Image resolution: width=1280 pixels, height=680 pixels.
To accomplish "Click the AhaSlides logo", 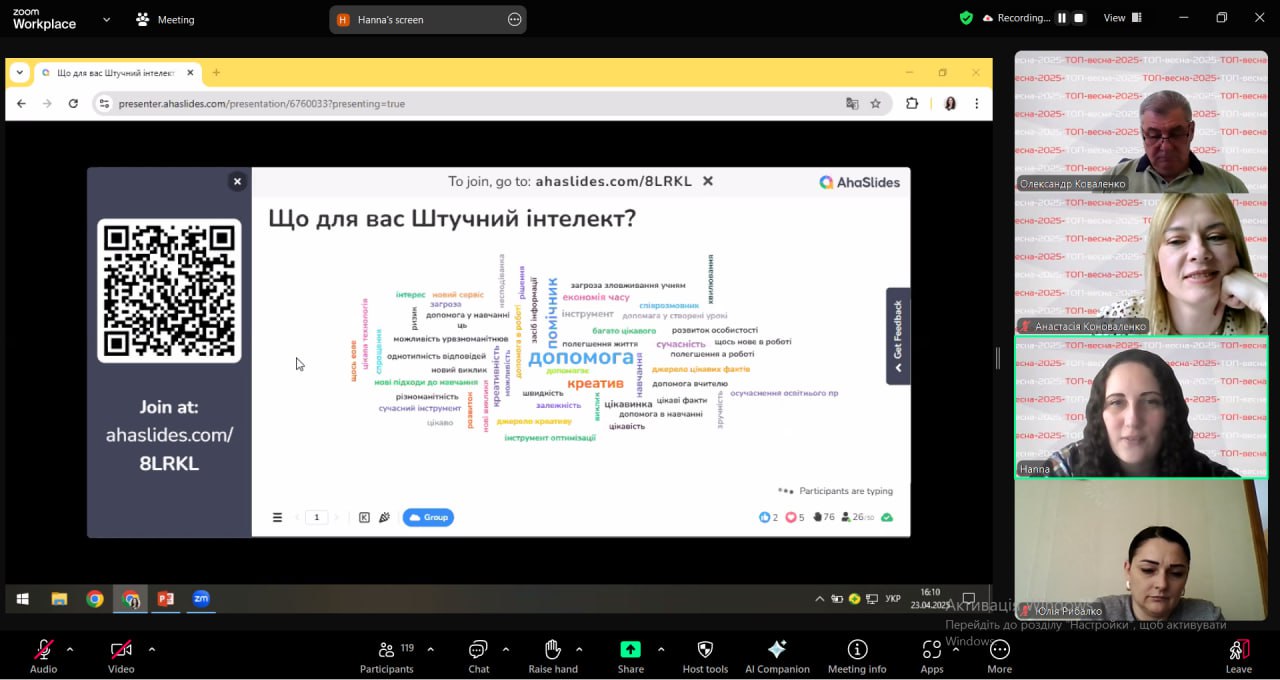I will tap(859, 182).
